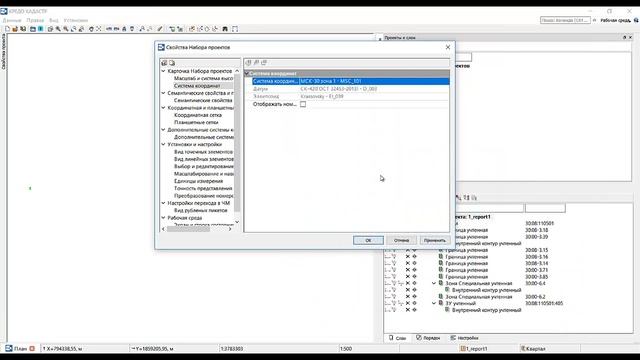This screenshot has height=360, width=640.
Task: Click the pencil edit toolbar icon
Action: coord(160,29)
